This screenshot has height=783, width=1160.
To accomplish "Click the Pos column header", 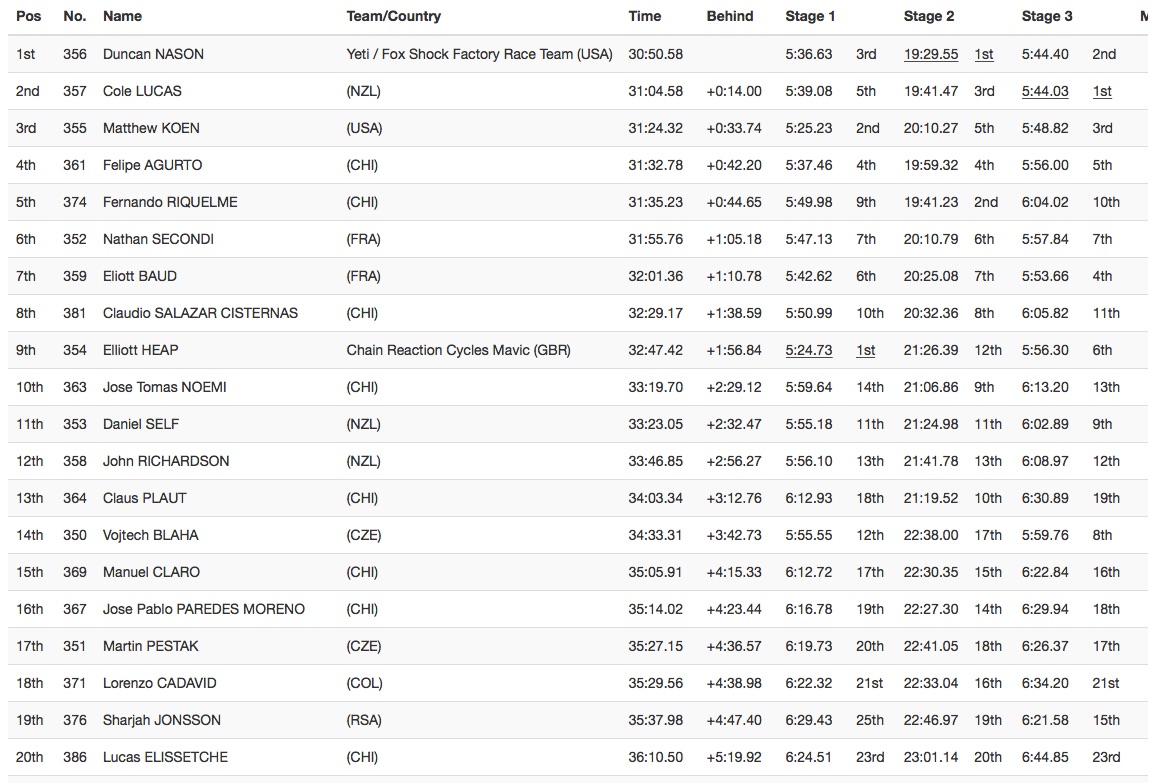I will 28,16.
